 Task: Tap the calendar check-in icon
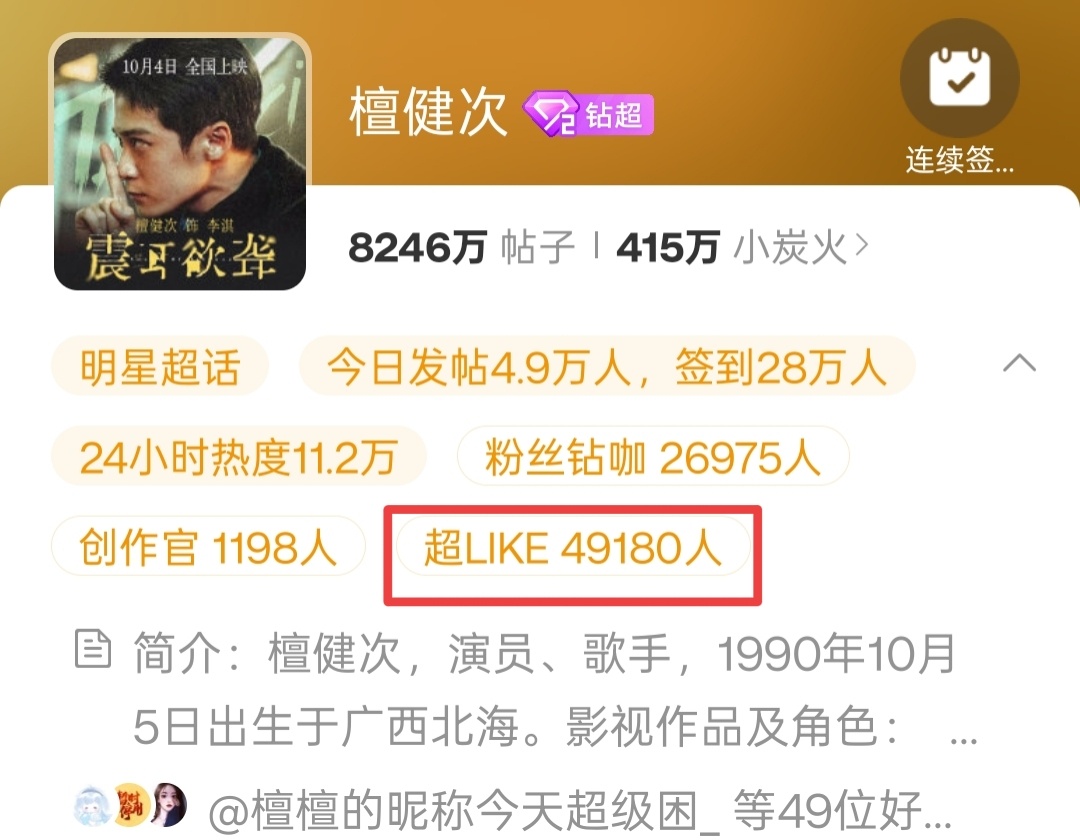[959, 77]
